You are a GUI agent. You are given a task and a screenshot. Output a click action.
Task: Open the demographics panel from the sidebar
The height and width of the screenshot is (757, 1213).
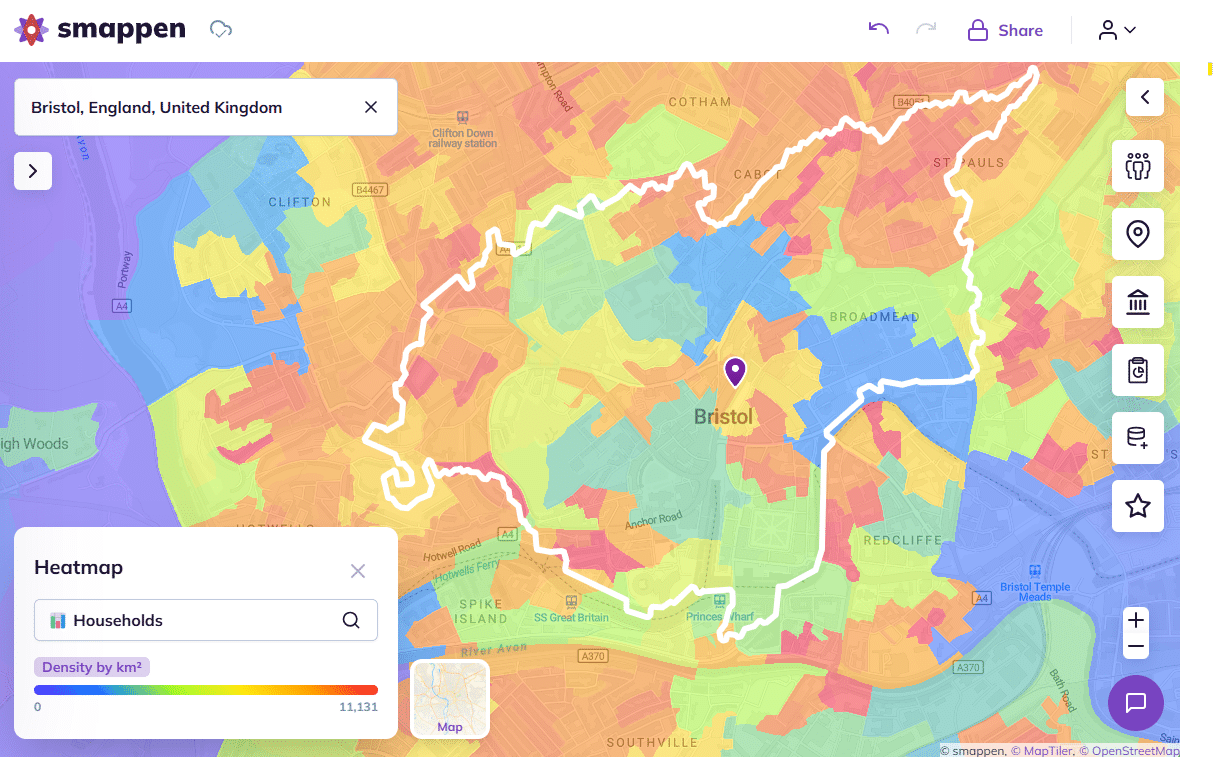click(1137, 166)
